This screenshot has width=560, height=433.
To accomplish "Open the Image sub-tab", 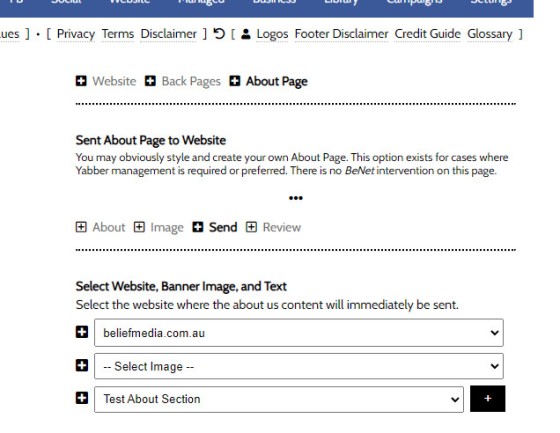I will [167, 228].
